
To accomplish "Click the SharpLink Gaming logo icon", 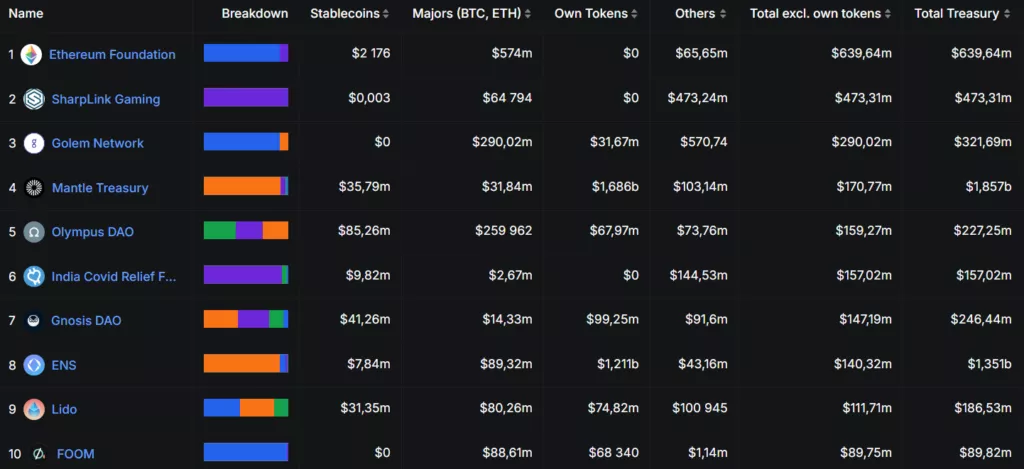I will click(x=34, y=99).
